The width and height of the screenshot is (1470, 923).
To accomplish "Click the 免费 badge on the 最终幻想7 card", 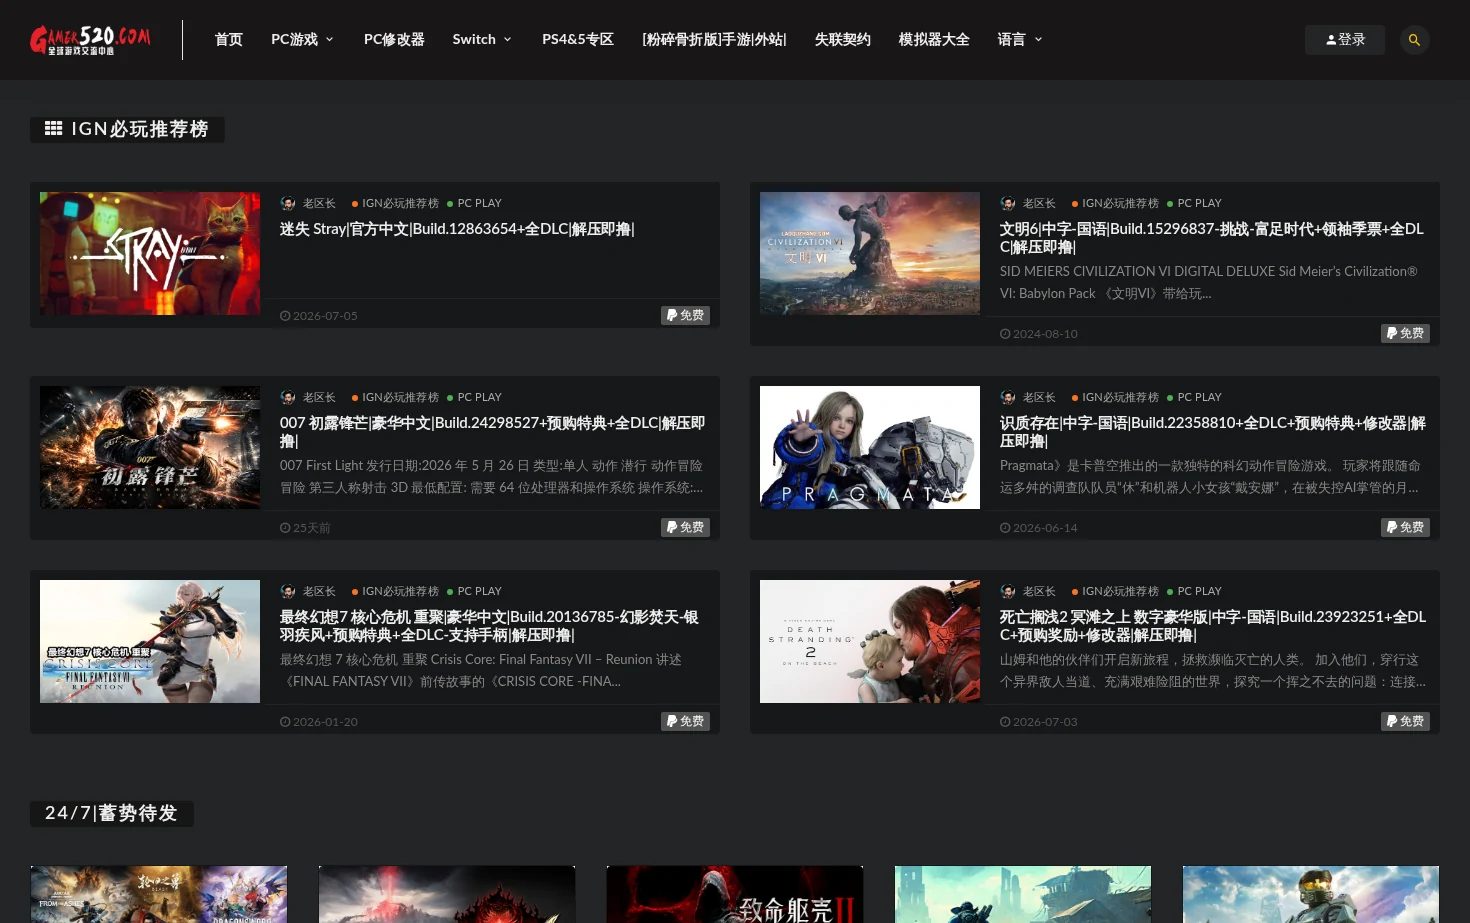I will point(685,721).
